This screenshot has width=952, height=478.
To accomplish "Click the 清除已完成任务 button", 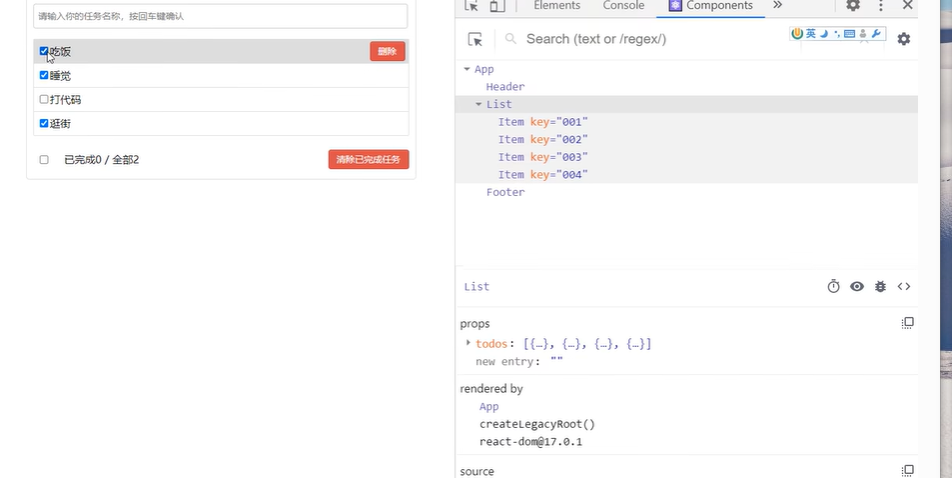I will tap(369, 160).
